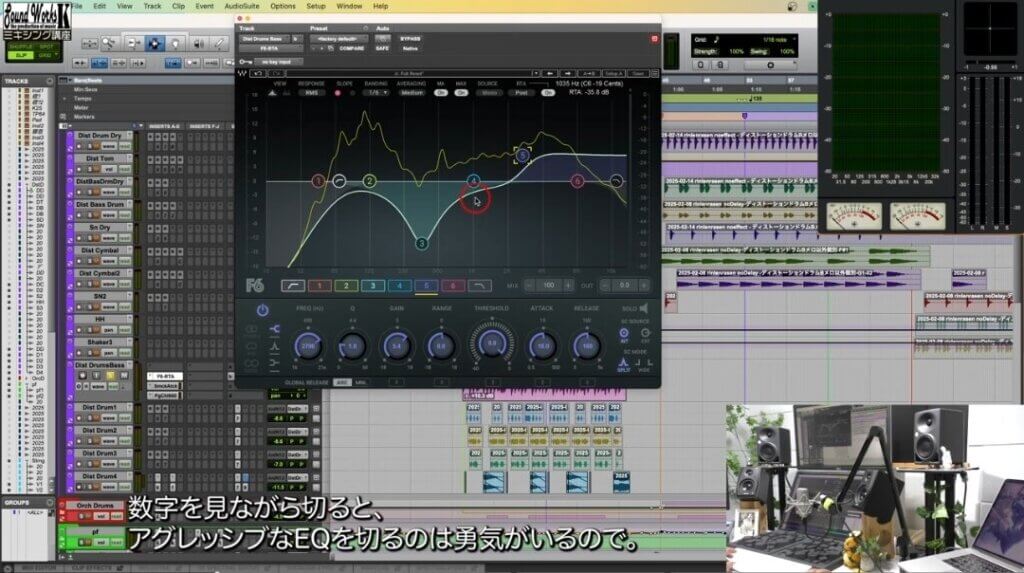Click EQ band node 6 on graph
1024x573 pixels.
pyautogui.click(x=577, y=181)
